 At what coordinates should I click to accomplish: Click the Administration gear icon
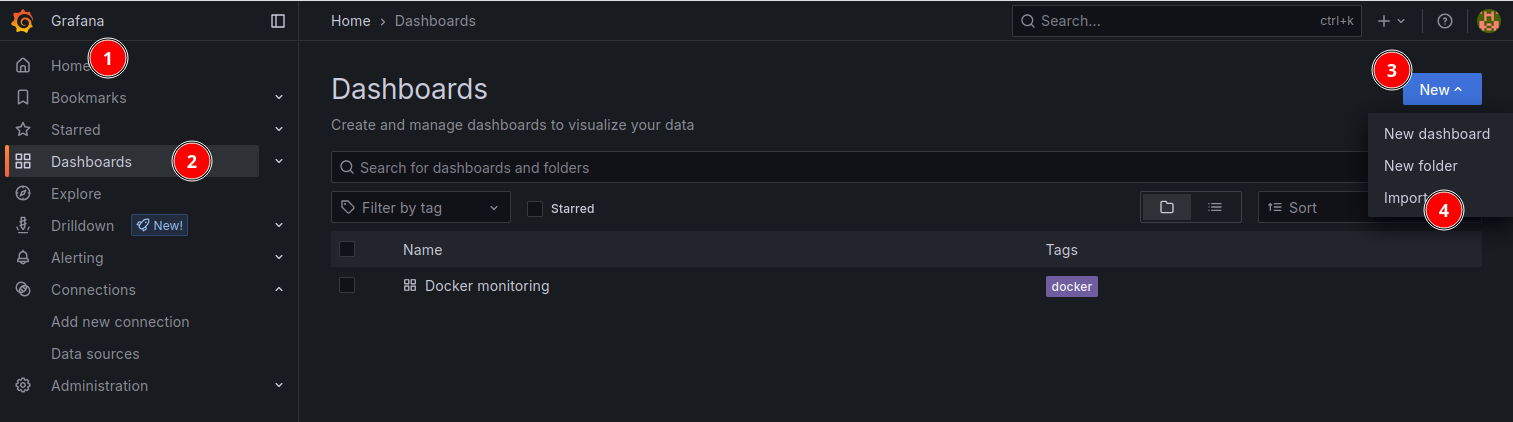point(23,386)
